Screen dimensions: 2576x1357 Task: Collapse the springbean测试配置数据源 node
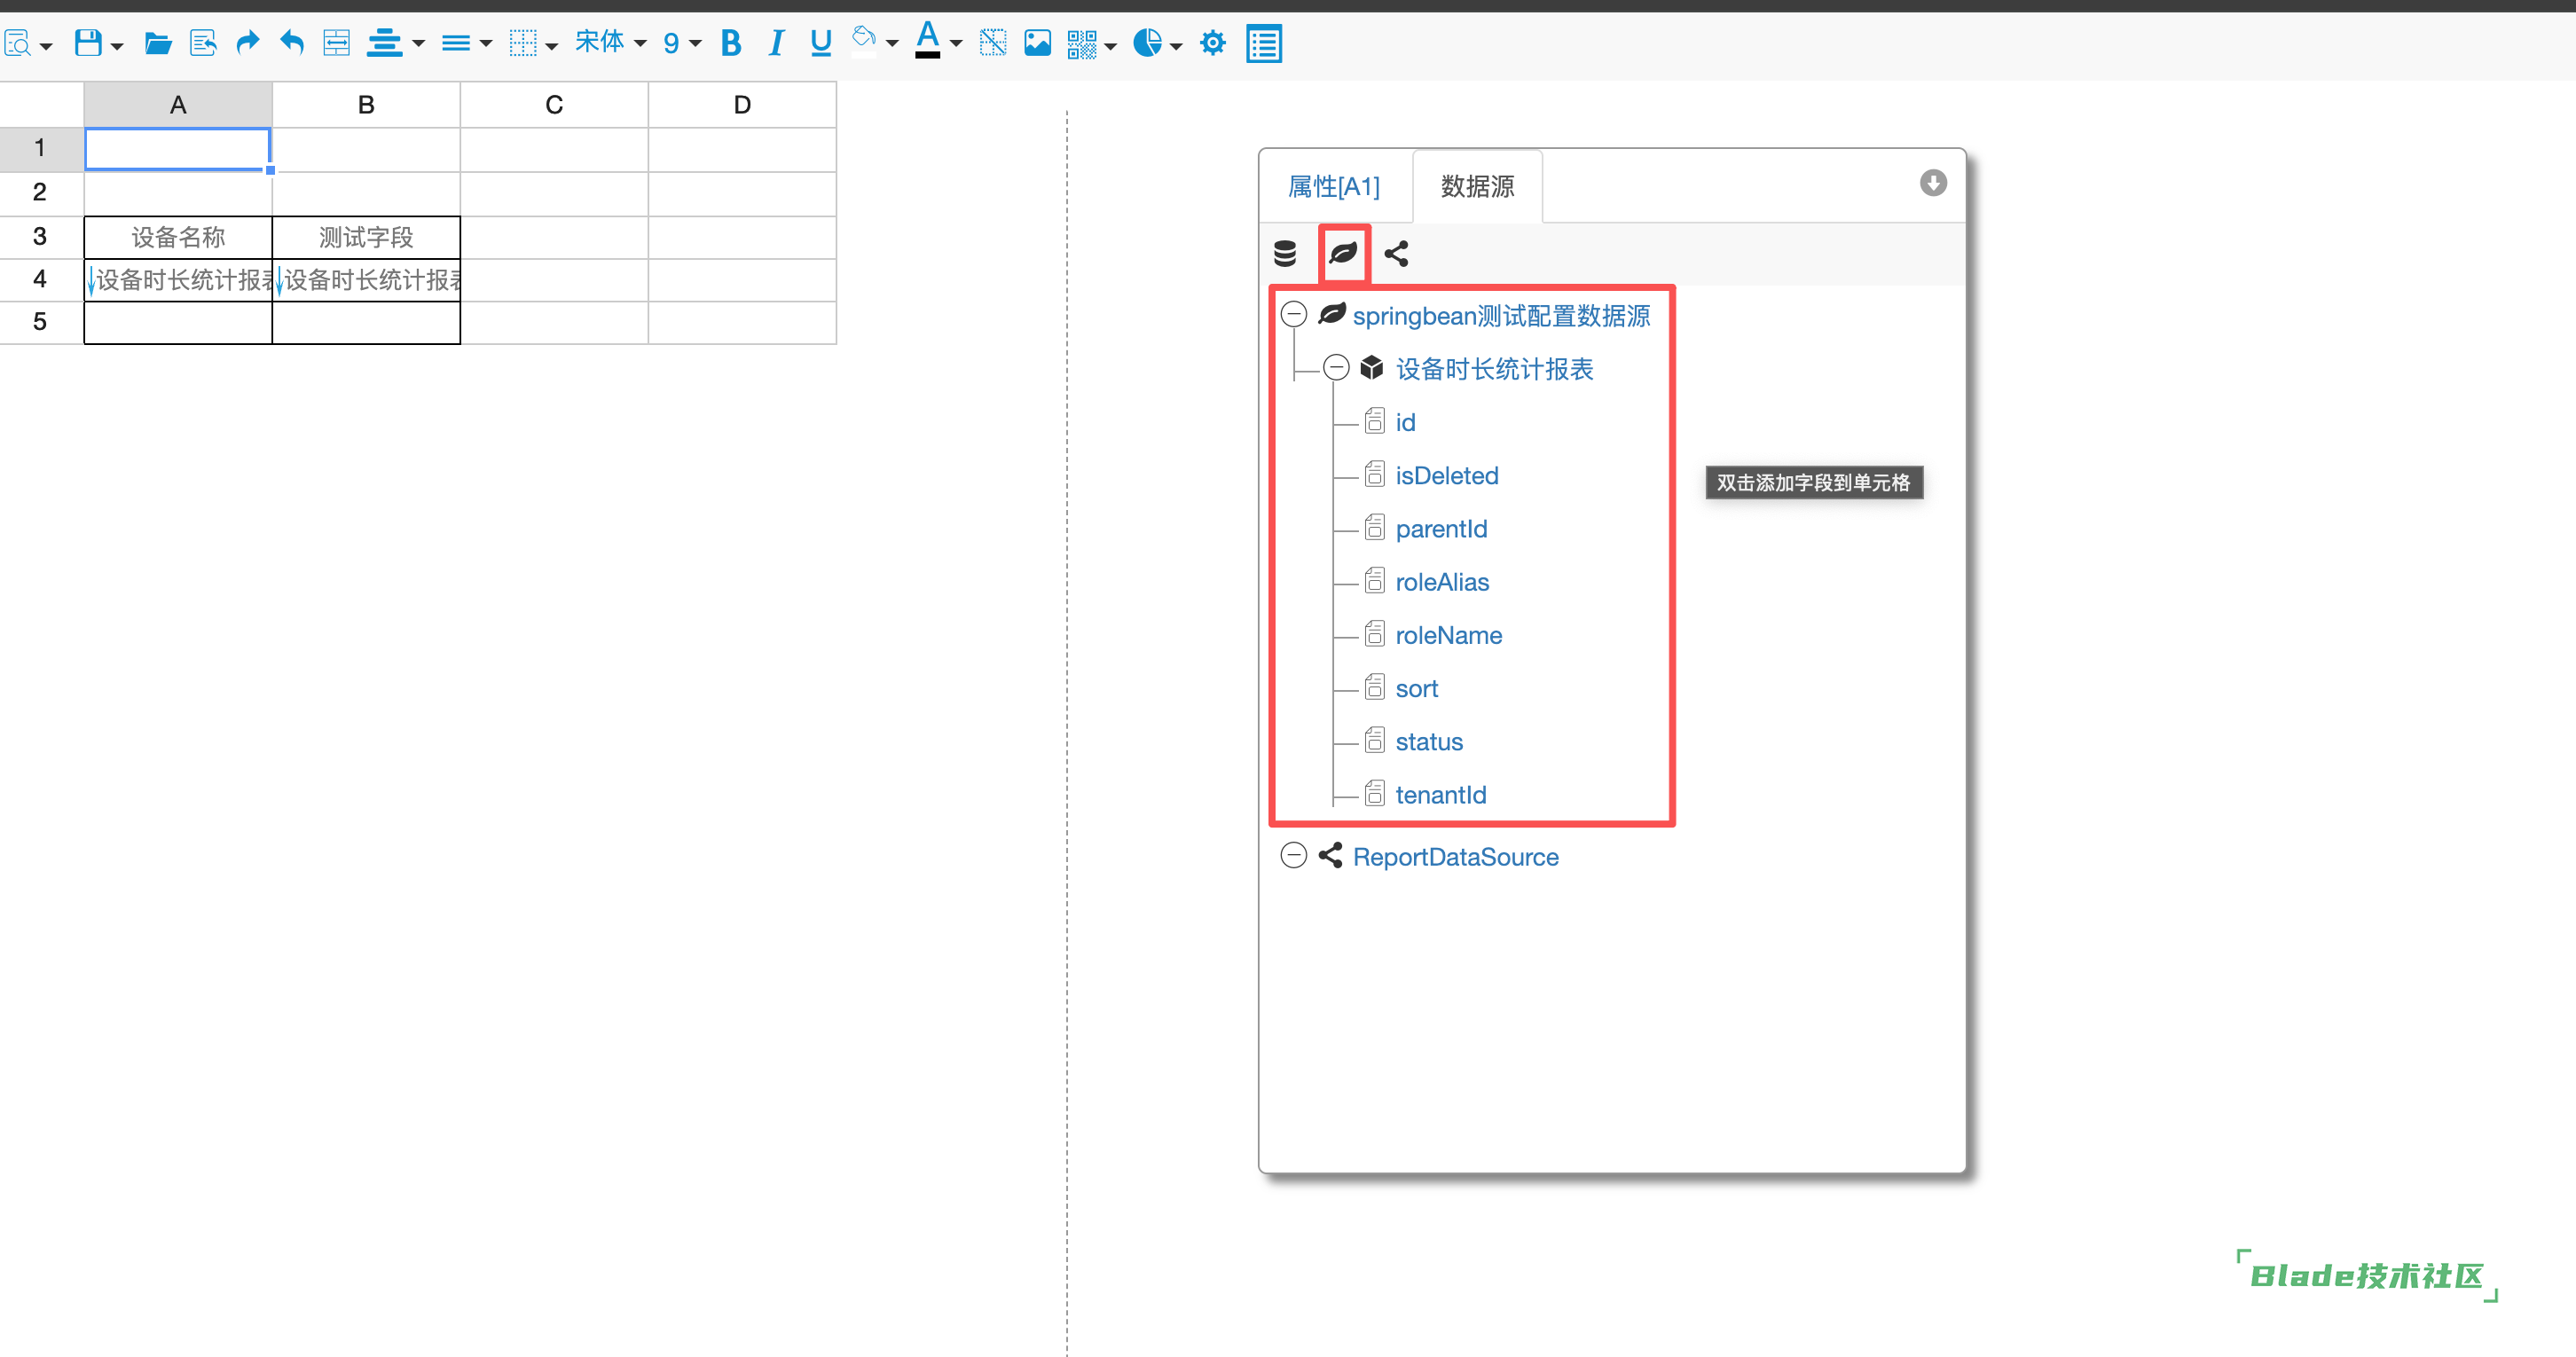coord(1294,315)
